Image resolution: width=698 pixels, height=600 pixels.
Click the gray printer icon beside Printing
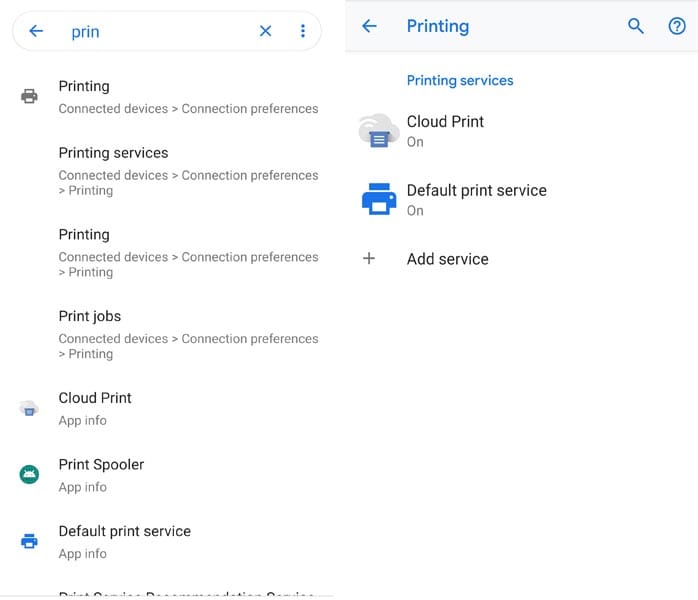[29, 96]
